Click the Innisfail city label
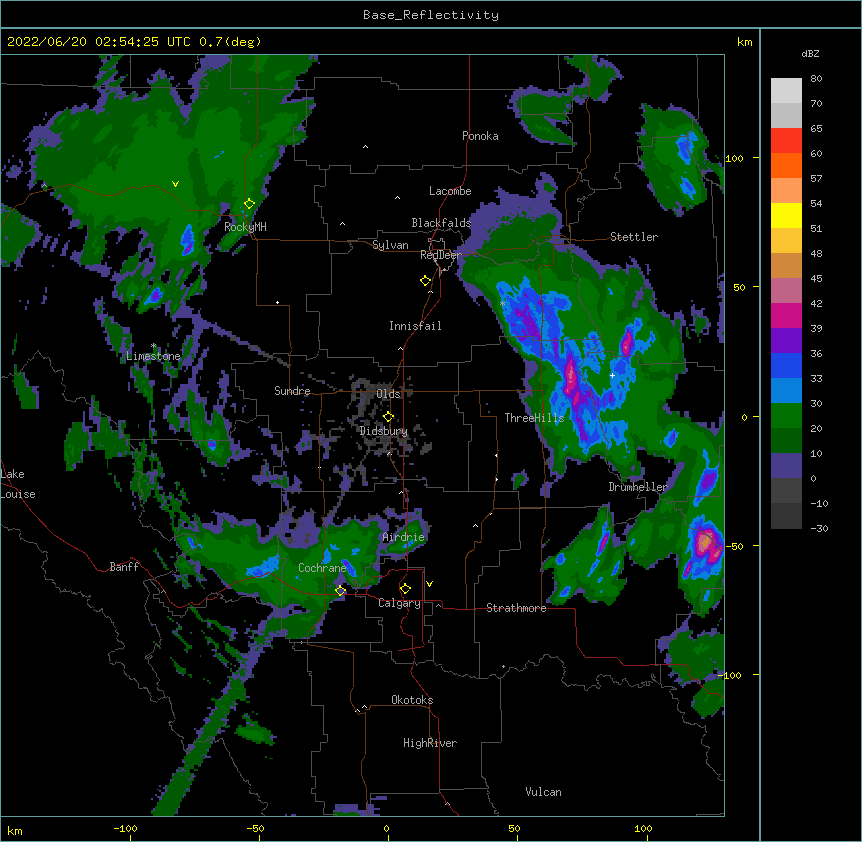 click(415, 326)
